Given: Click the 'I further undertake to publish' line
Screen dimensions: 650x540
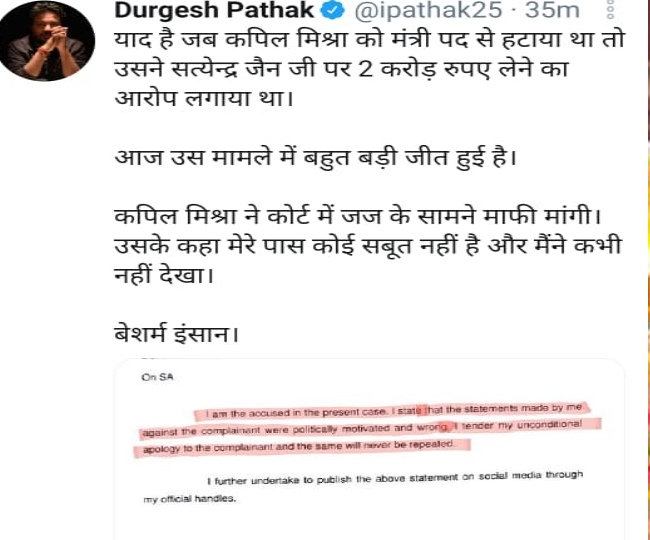Looking at the screenshot, I should tap(395, 478).
